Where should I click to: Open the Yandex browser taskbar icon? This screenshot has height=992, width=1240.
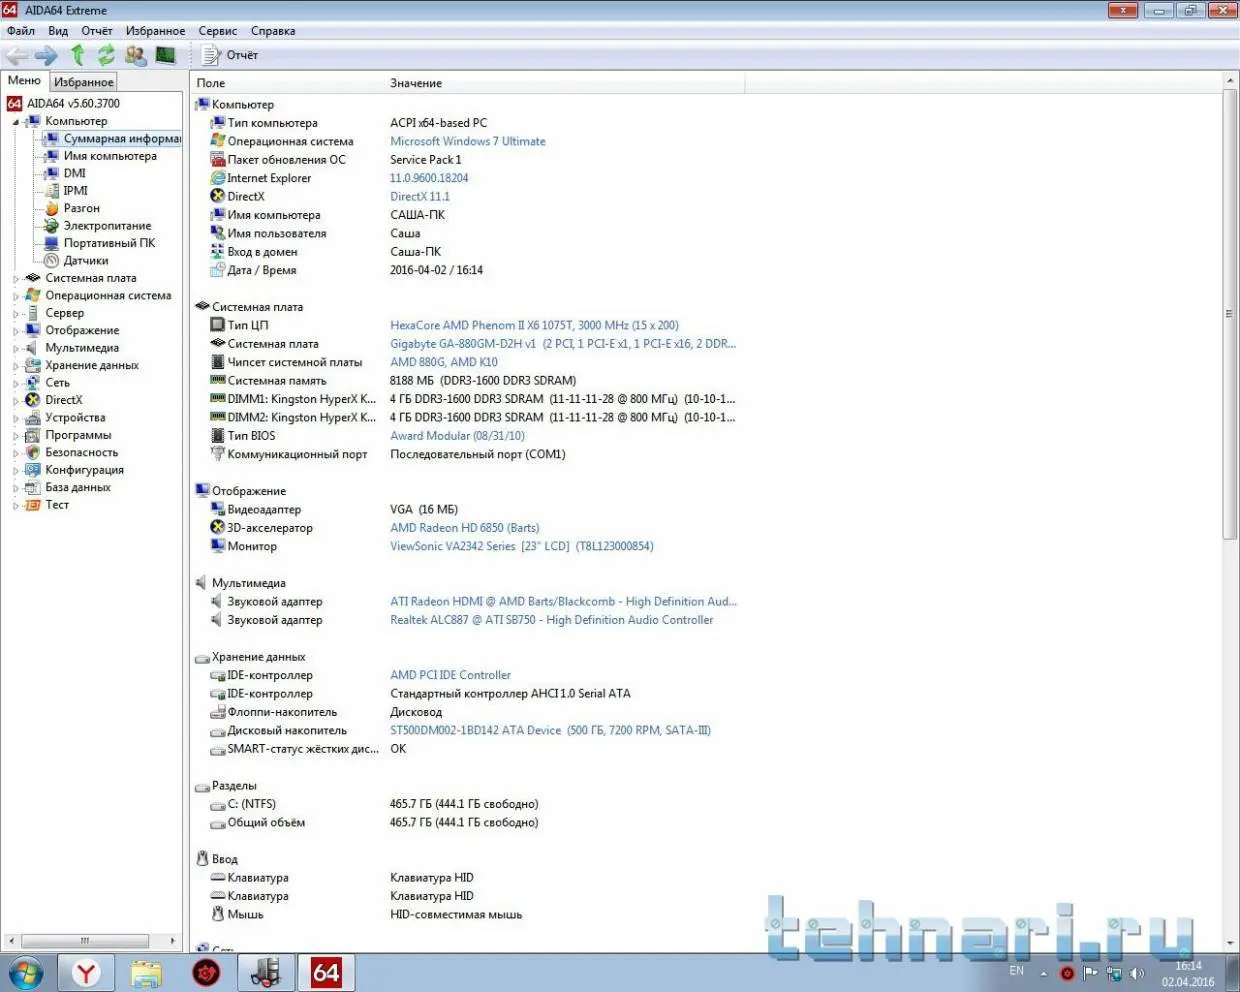coord(86,973)
